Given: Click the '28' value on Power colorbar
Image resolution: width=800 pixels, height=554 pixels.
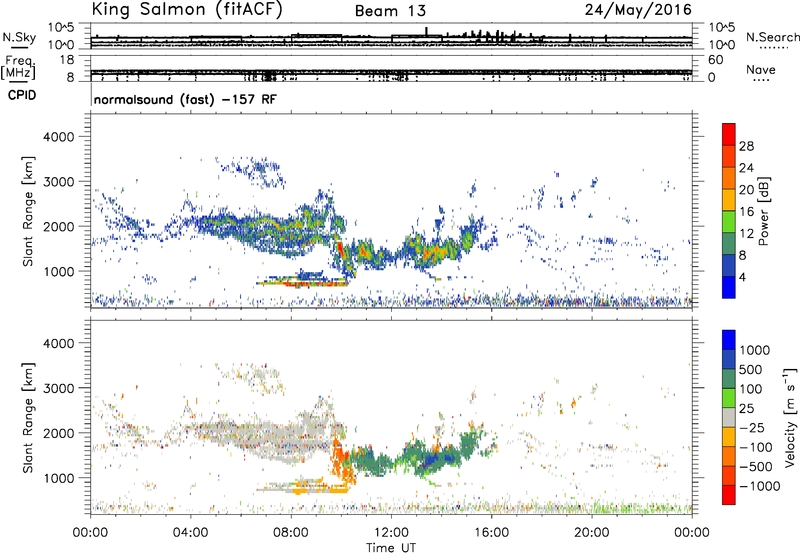Looking at the screenshot, I should (x=746, y=146).
